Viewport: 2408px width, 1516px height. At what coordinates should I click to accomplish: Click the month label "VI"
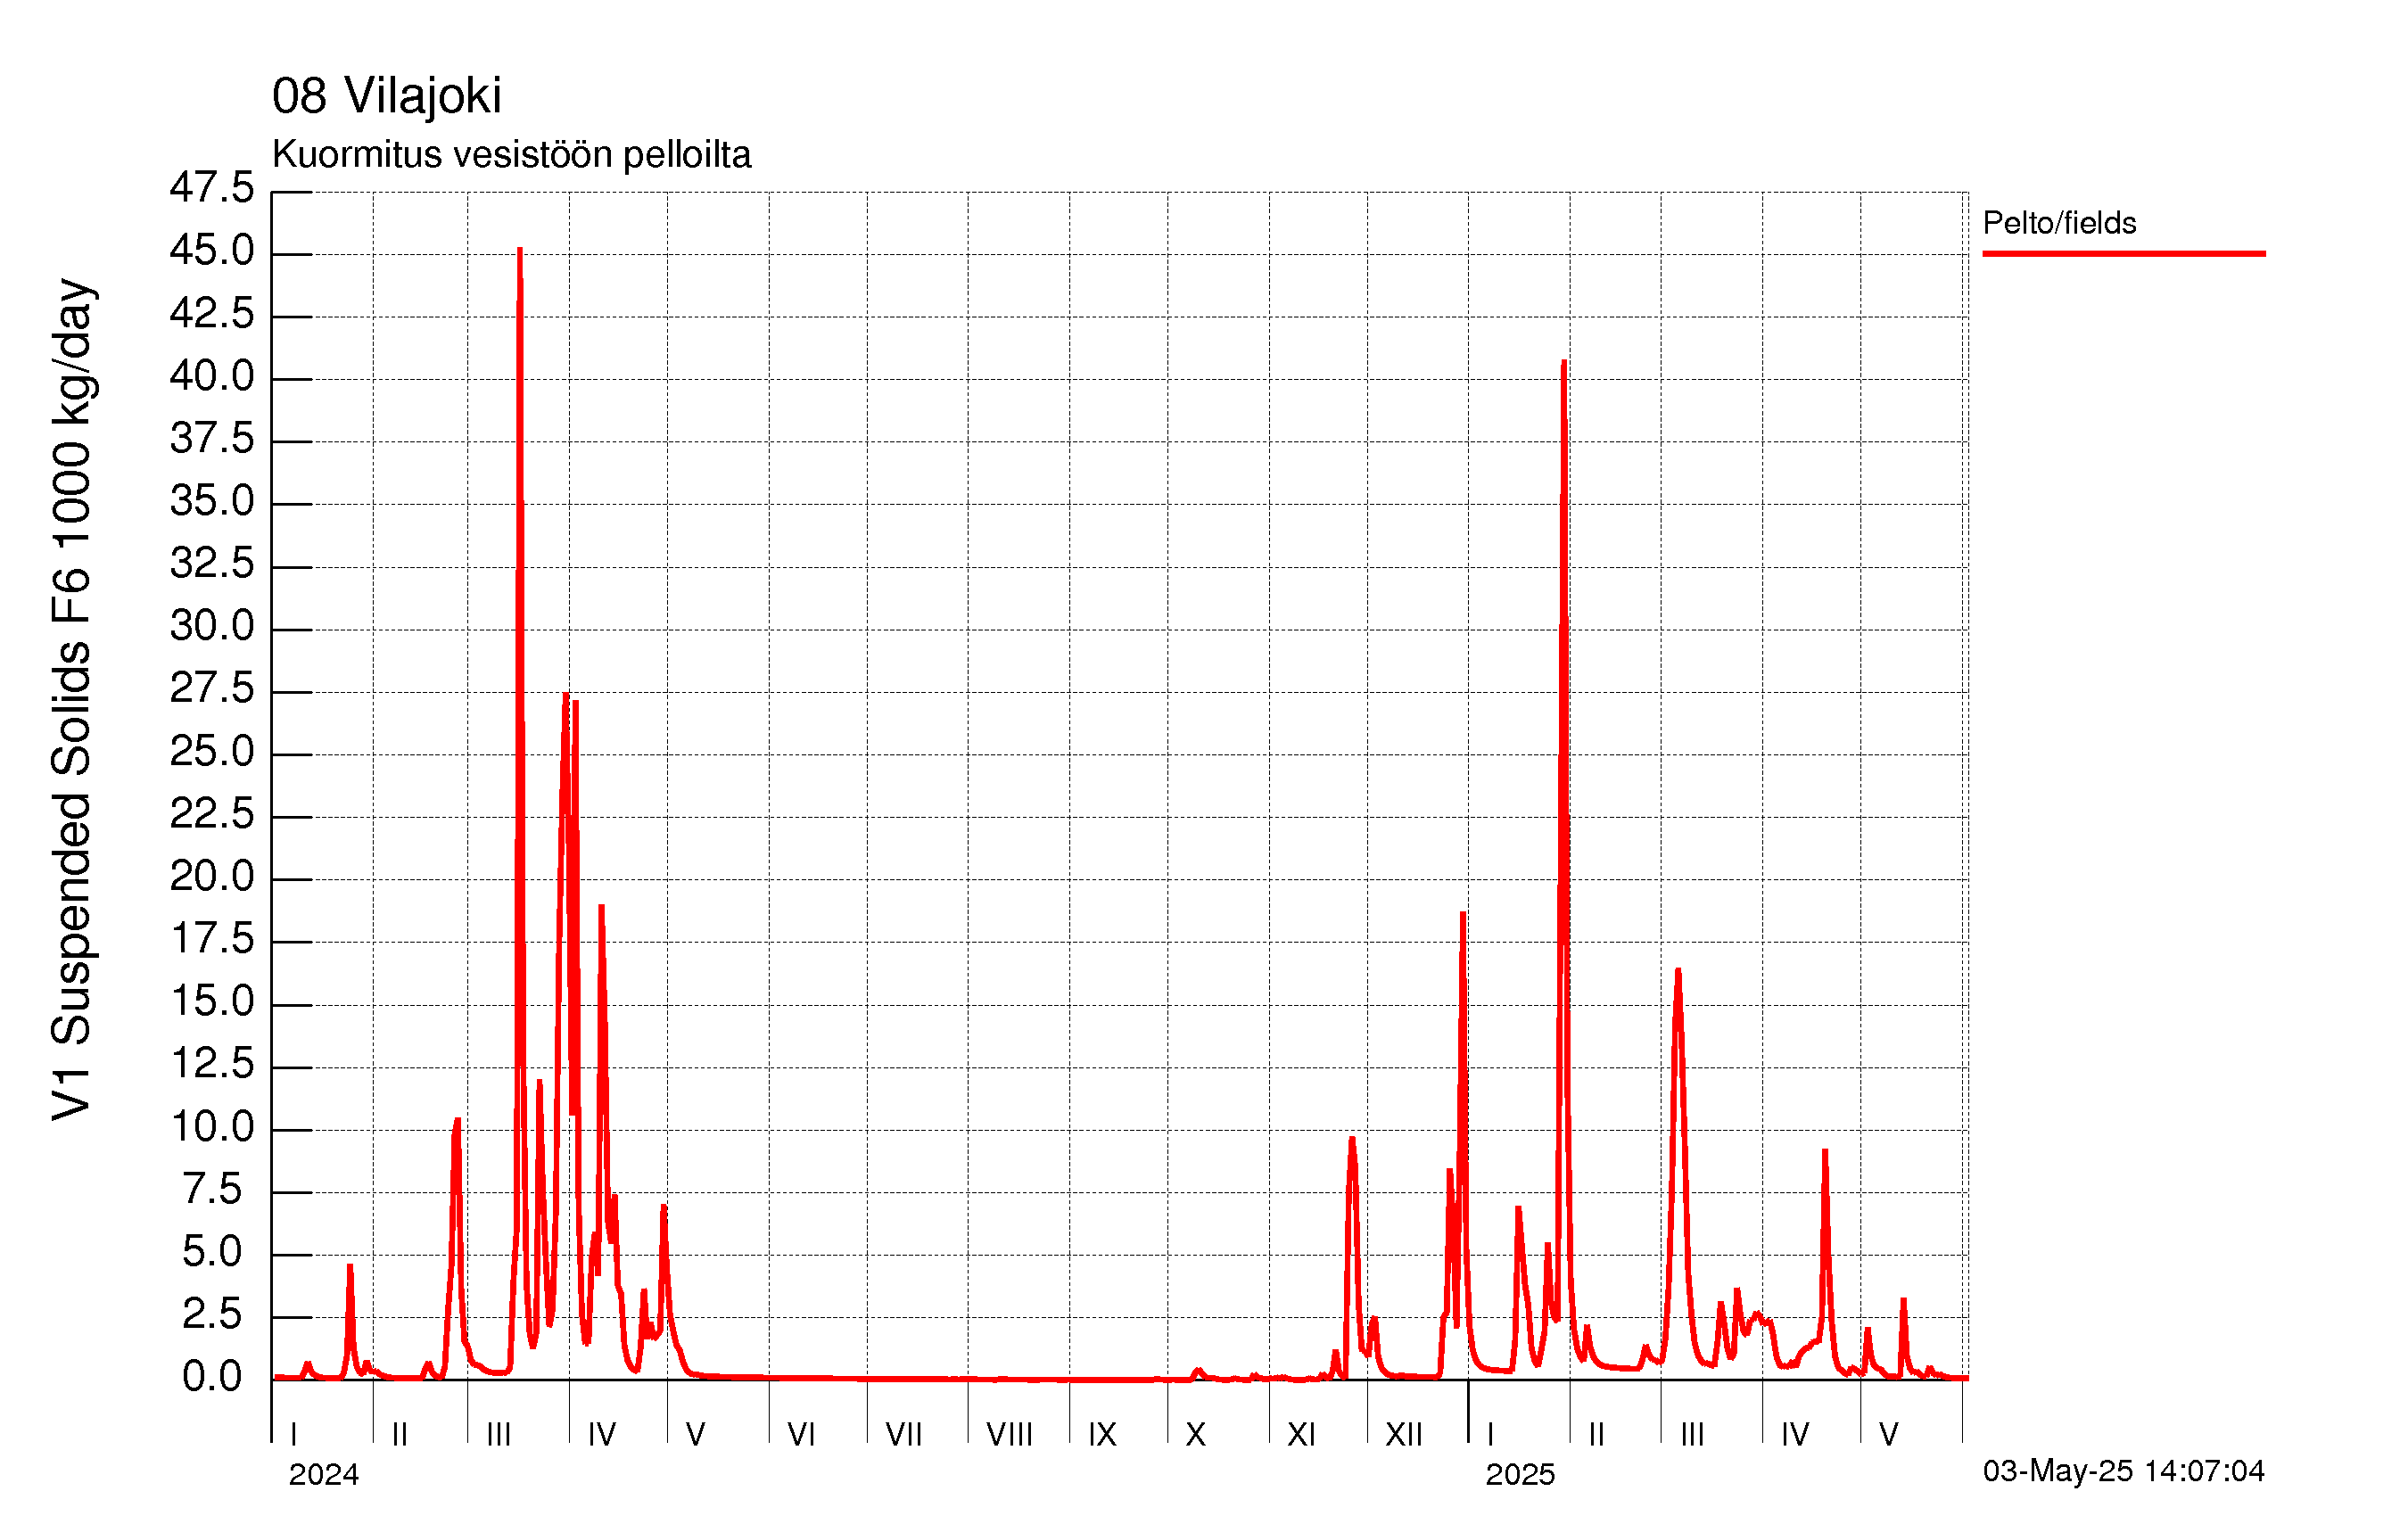coord(801,1435)
